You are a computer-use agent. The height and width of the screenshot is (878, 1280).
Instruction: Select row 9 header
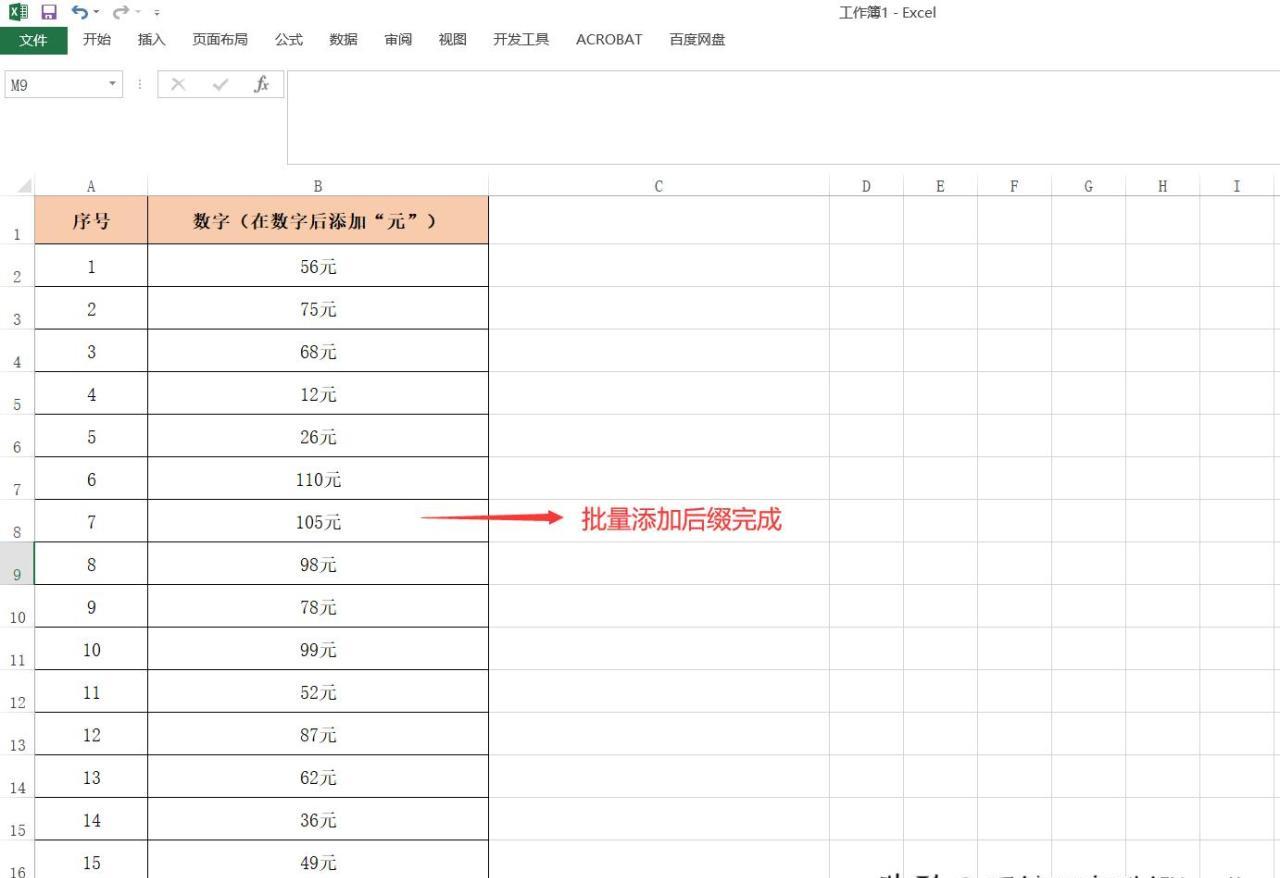coord(17,564)
